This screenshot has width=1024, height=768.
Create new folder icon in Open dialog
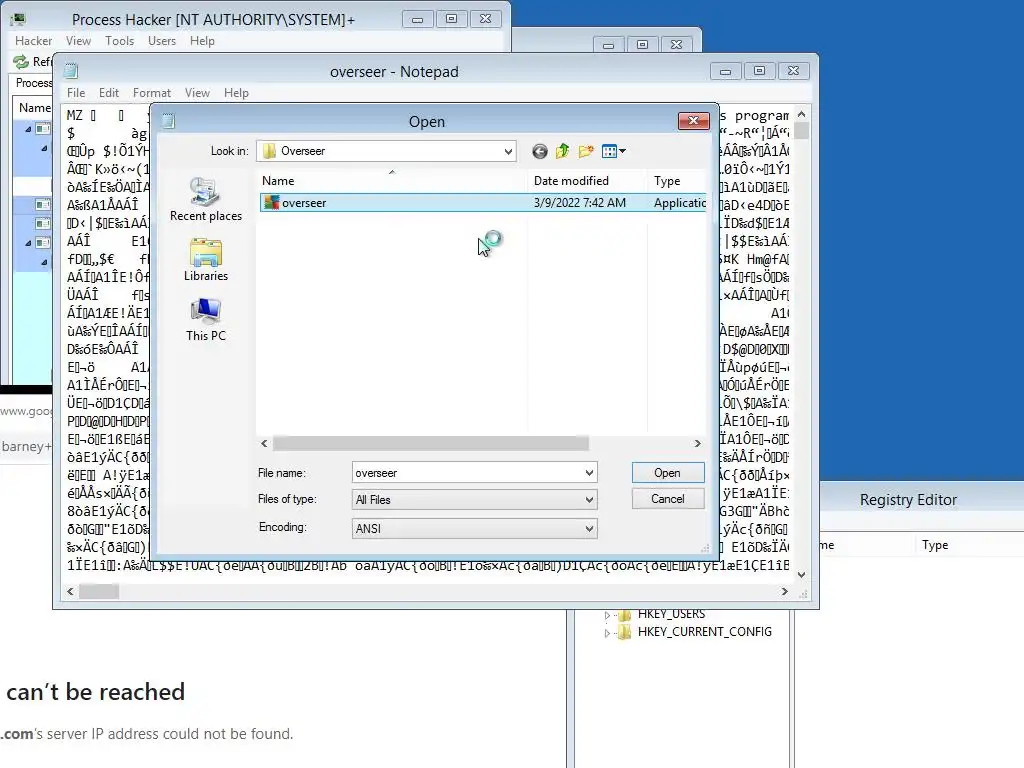point(586,152)
